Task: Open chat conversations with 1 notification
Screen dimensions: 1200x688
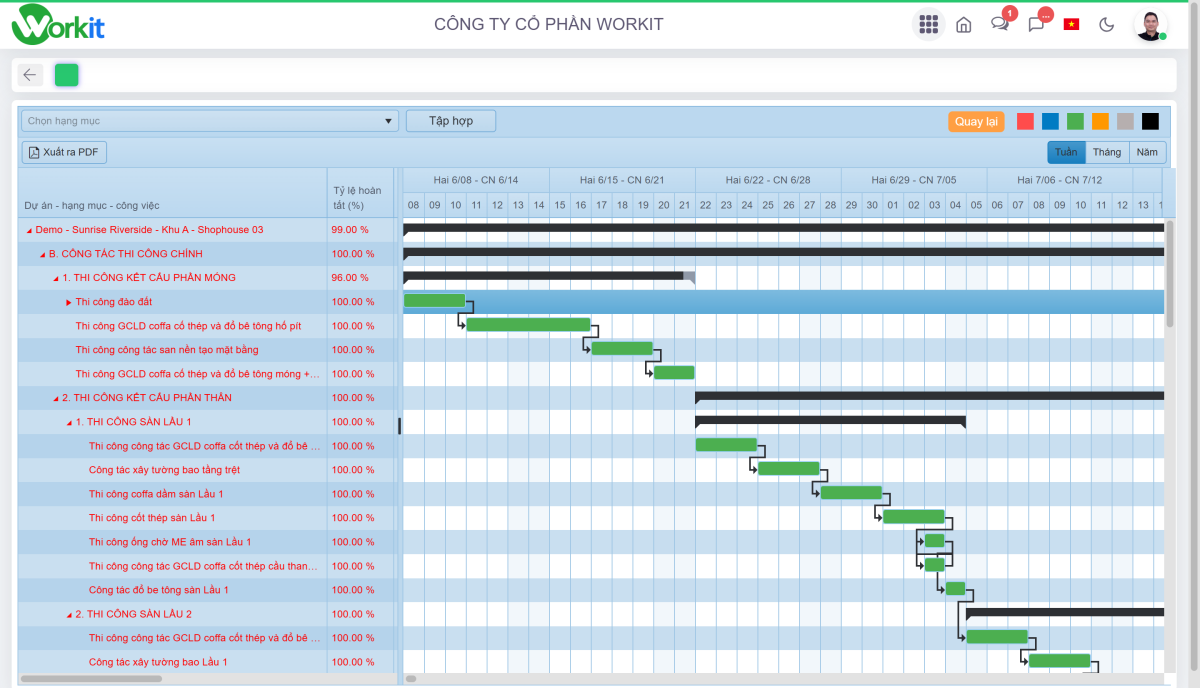Action: click(x=999, y=25)
